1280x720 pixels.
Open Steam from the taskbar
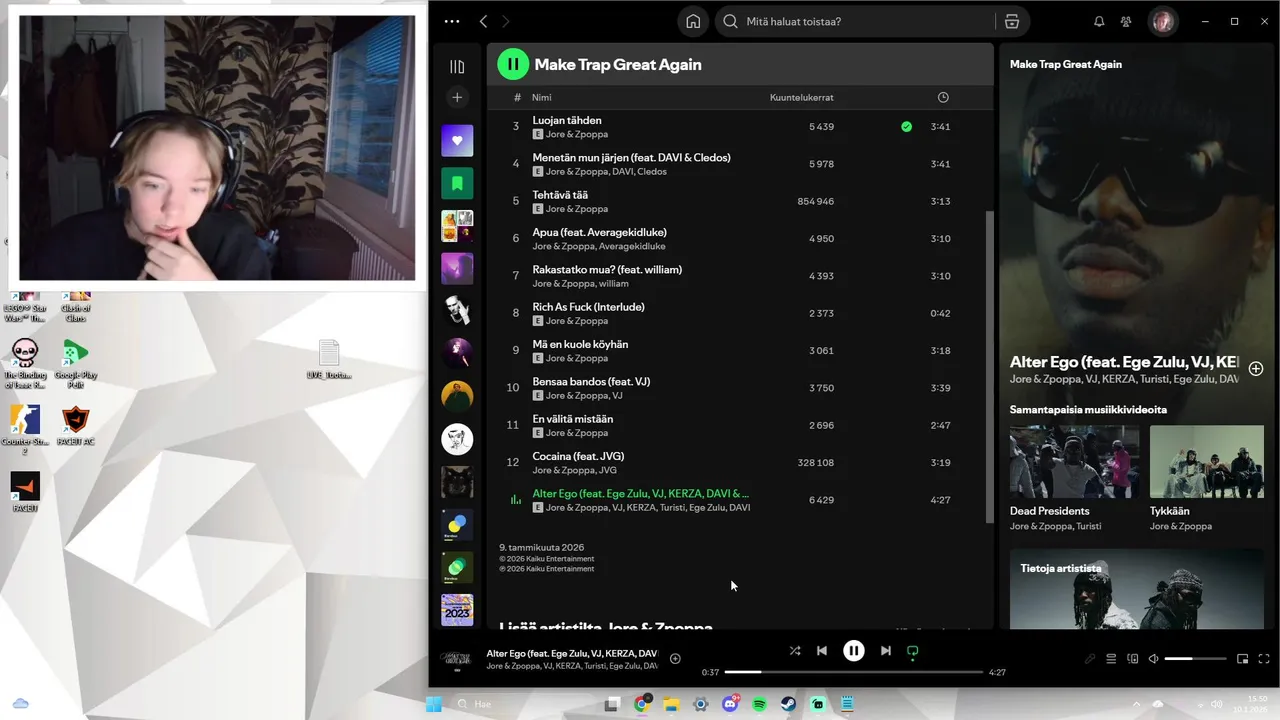click(x=788, y=704)
